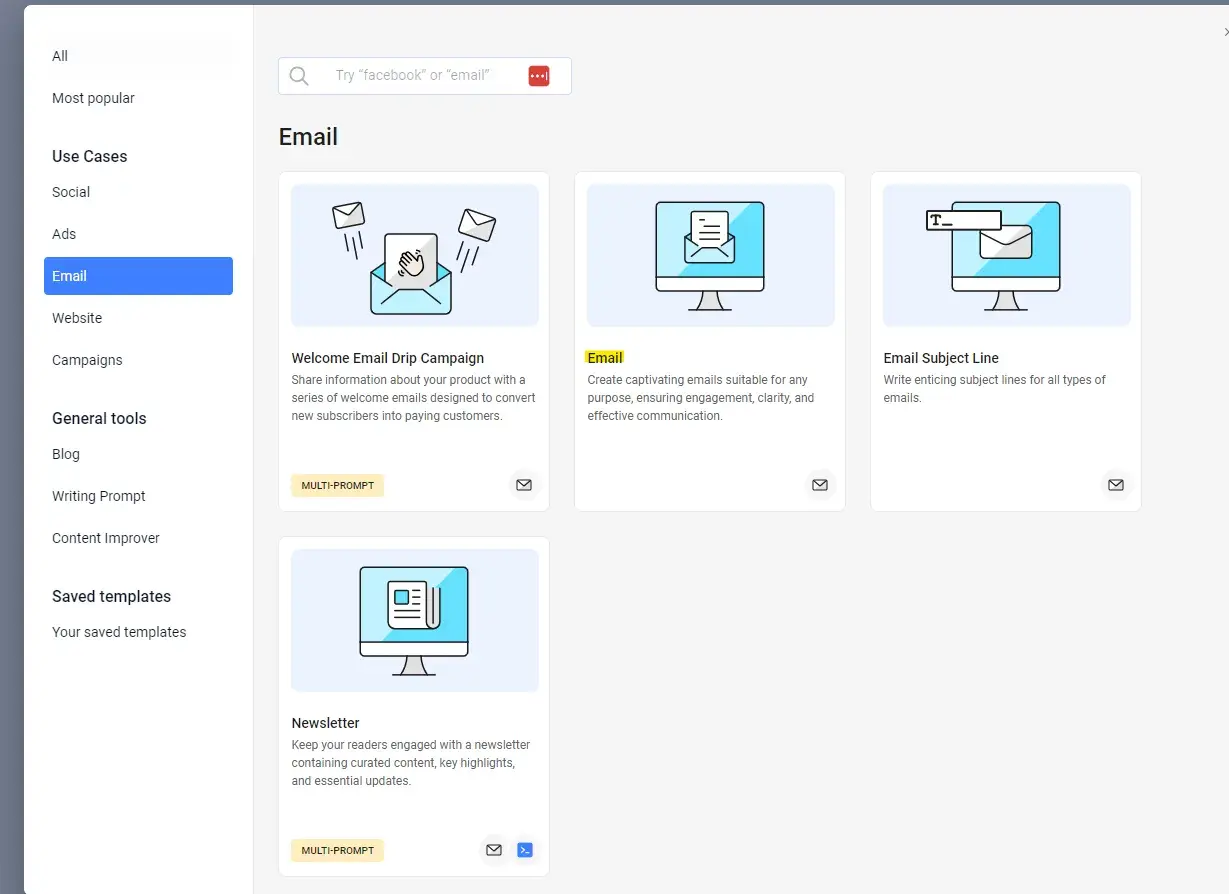Switch to the All templates view
The width and height of the screenshot is (1229, 894).
tap(59, 56)
